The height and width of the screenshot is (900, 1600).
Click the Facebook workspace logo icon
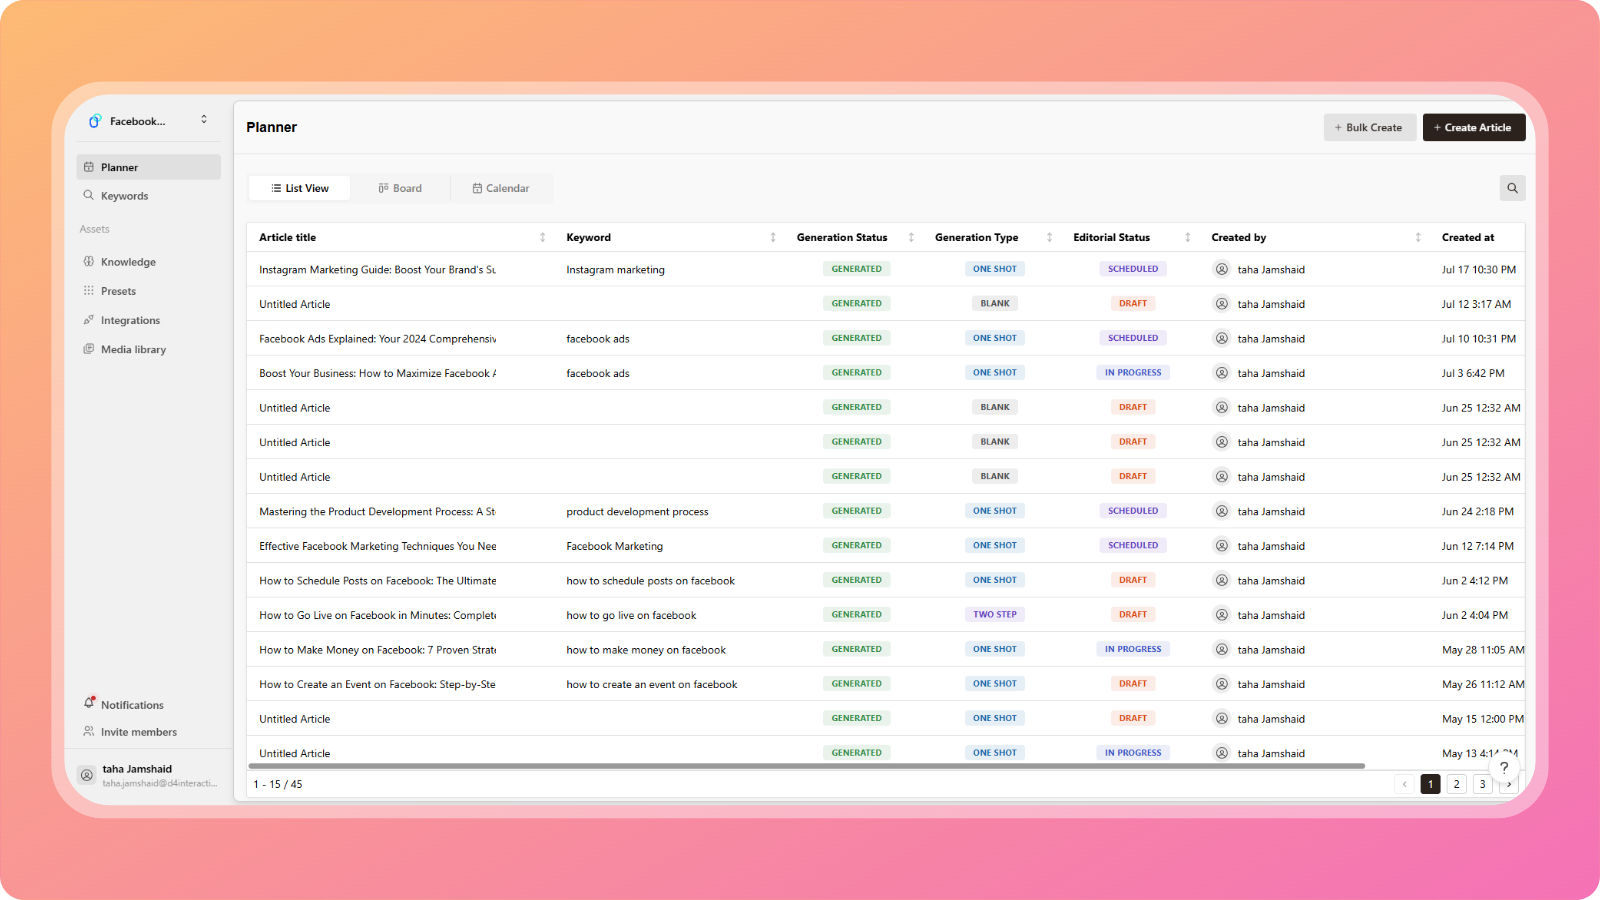point(95,121)
